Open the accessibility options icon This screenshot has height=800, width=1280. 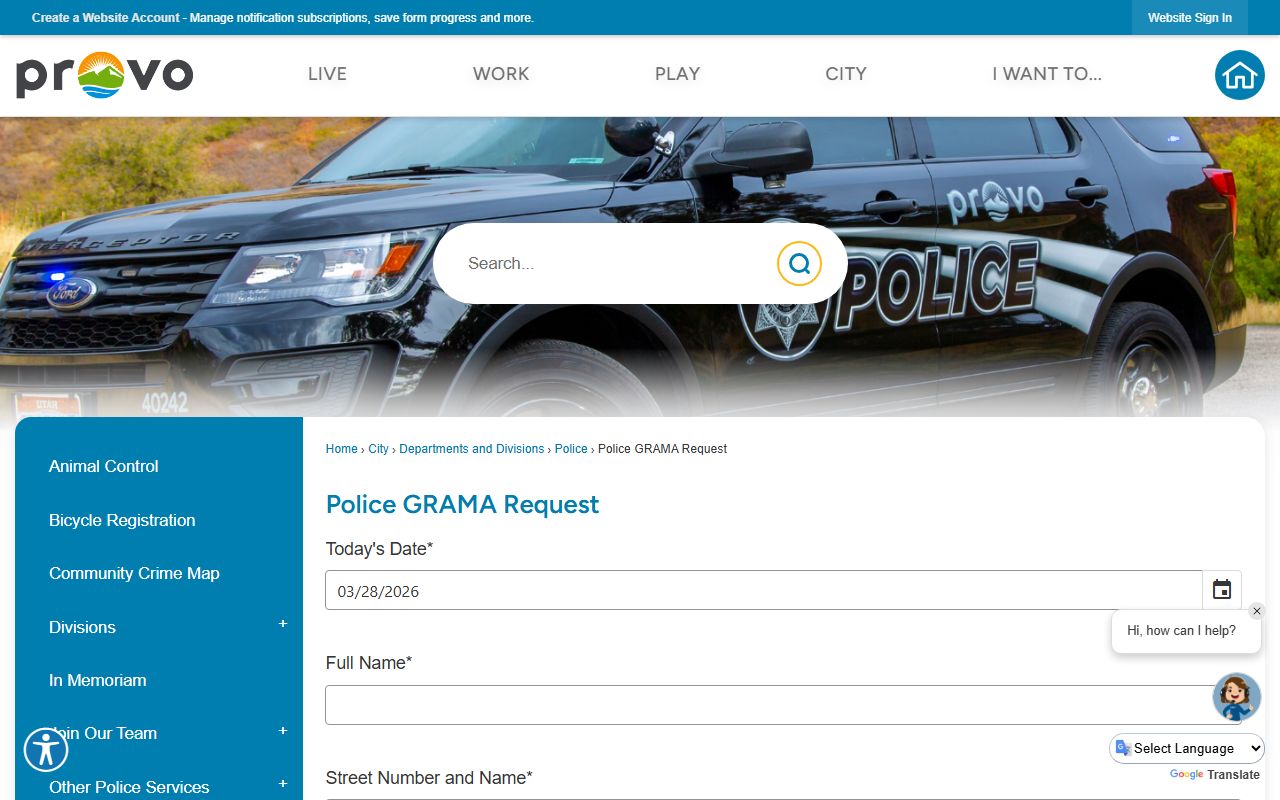pos(46,749)
